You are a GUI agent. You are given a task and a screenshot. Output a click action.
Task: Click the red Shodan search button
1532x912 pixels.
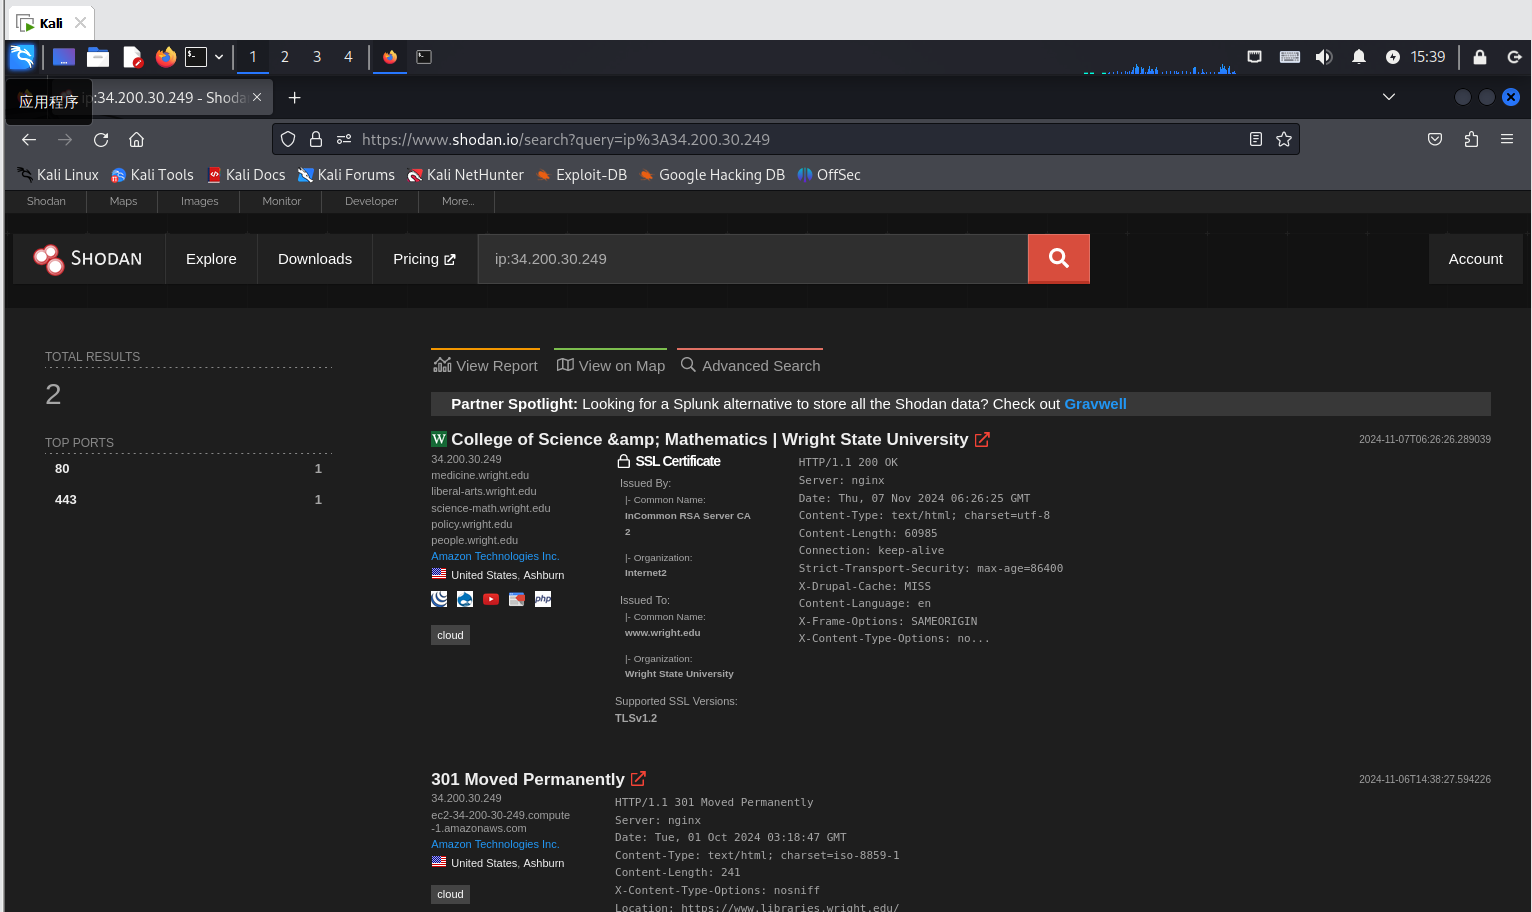[1058, 259]
